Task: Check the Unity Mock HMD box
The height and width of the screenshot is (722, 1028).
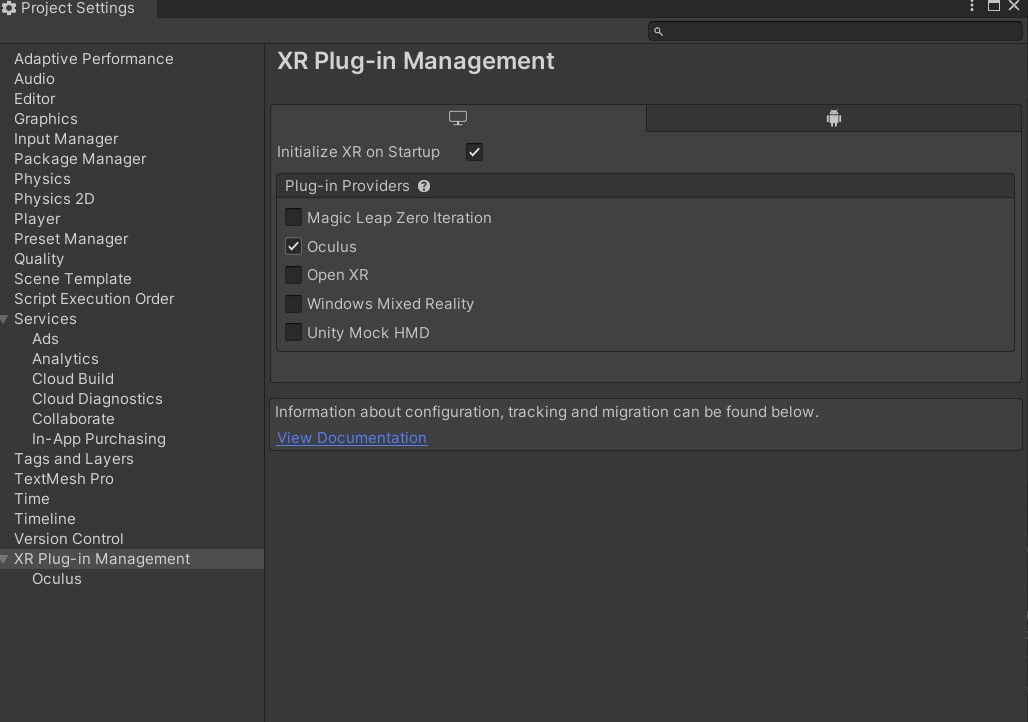Action: point(293,332)
